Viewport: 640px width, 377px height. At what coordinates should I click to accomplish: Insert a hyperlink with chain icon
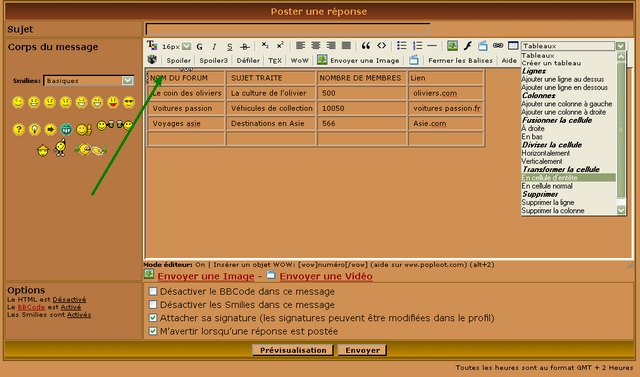[498, 46]
